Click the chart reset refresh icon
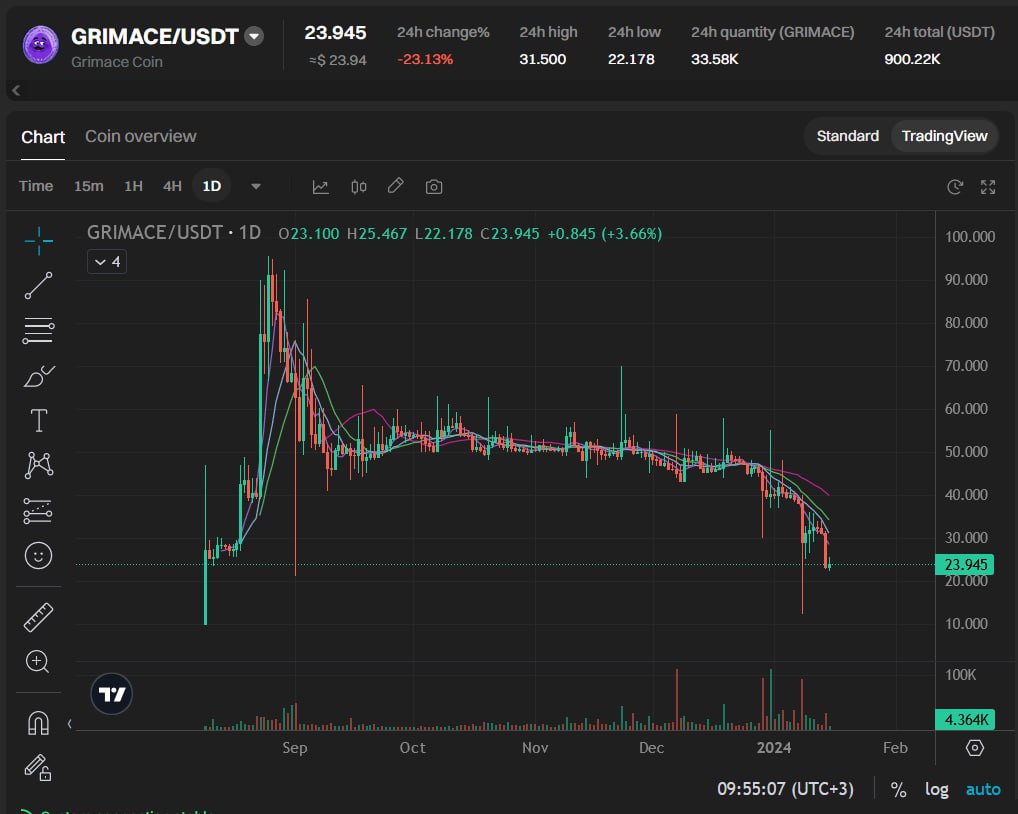 [954, 187]
